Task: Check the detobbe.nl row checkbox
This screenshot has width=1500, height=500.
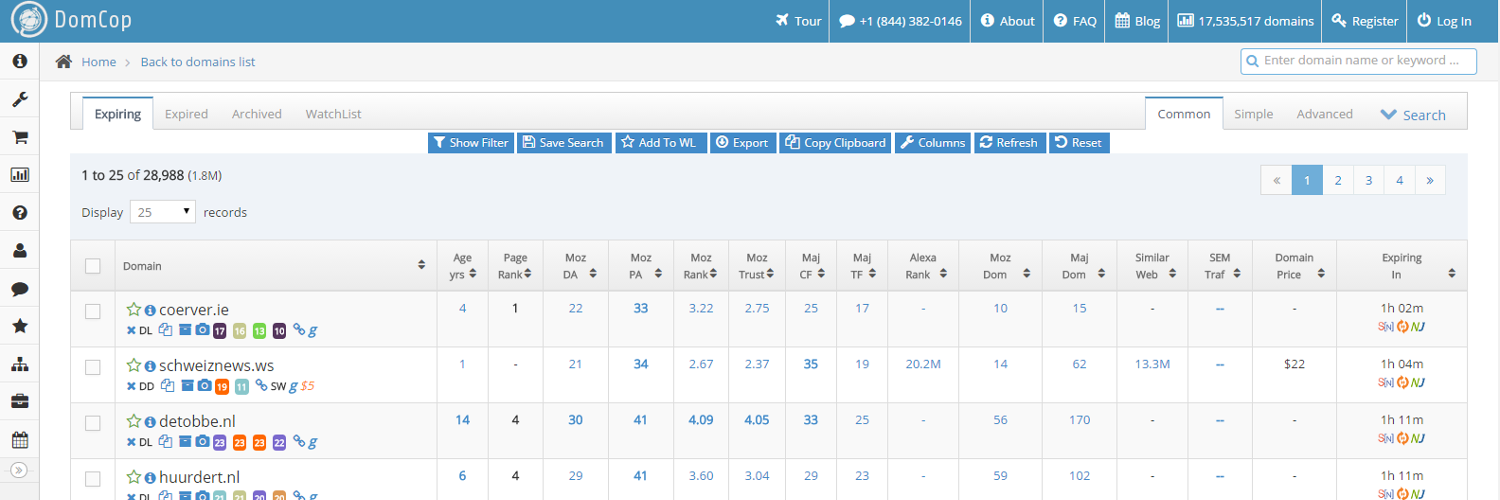Action: [x=93, y=423]
